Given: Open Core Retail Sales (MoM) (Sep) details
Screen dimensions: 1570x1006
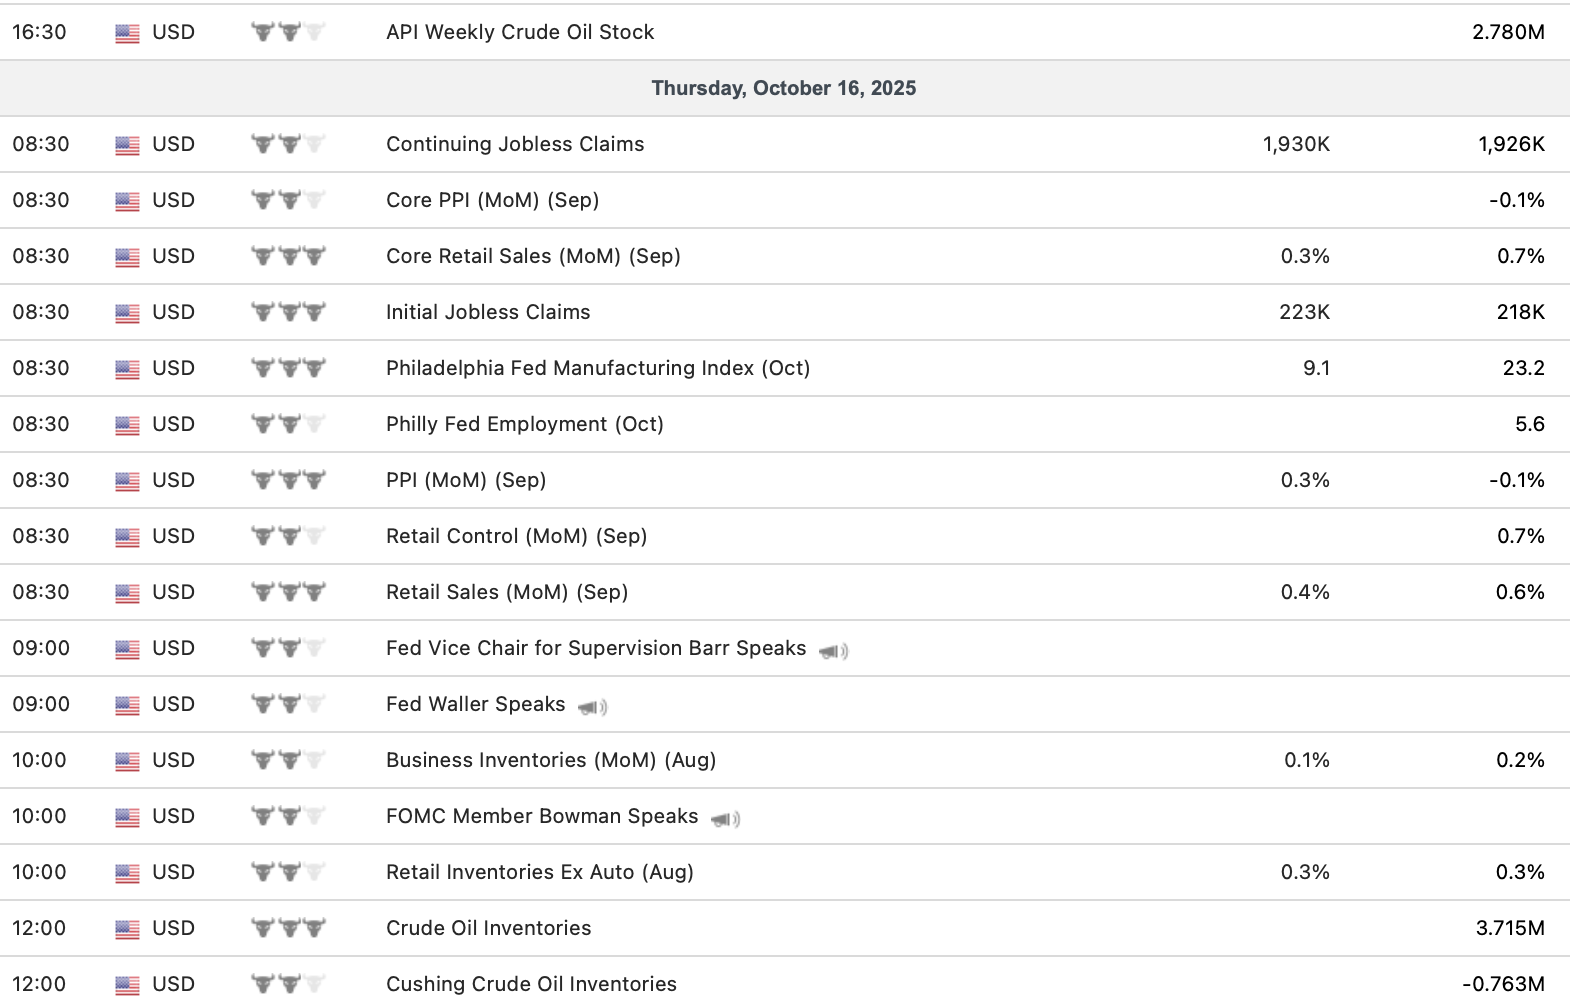Looking at the screenshot, I should click(x=533, y=256).
